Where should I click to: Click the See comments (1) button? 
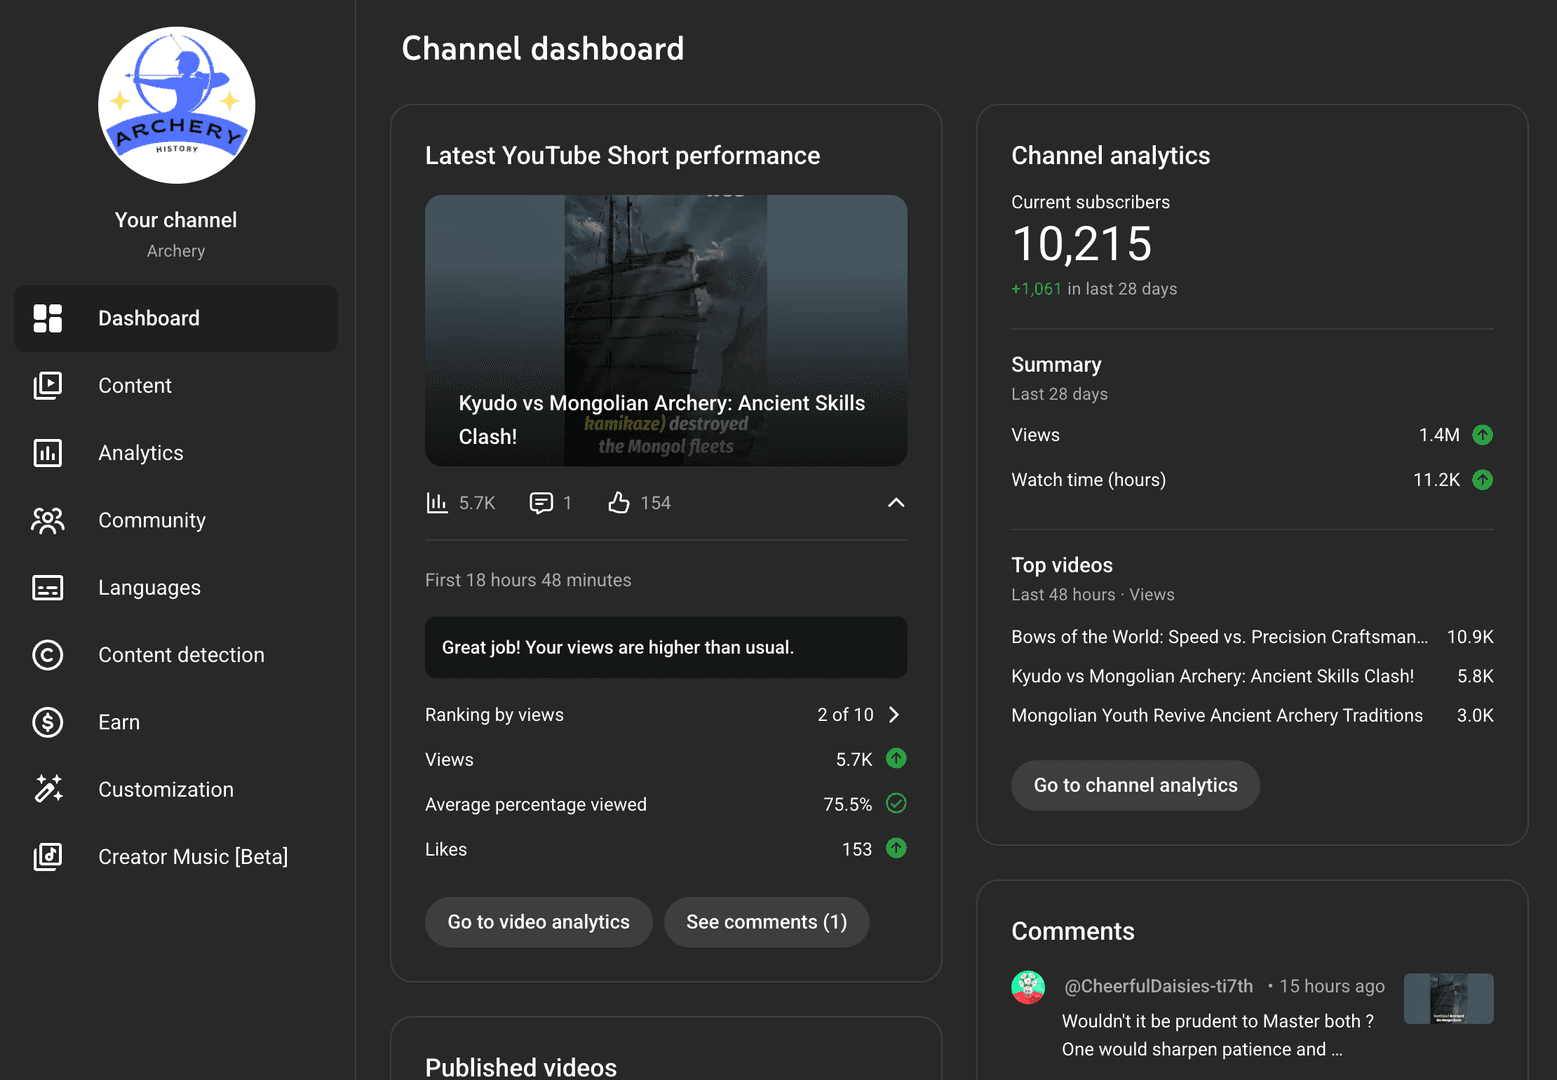(766, 922)
